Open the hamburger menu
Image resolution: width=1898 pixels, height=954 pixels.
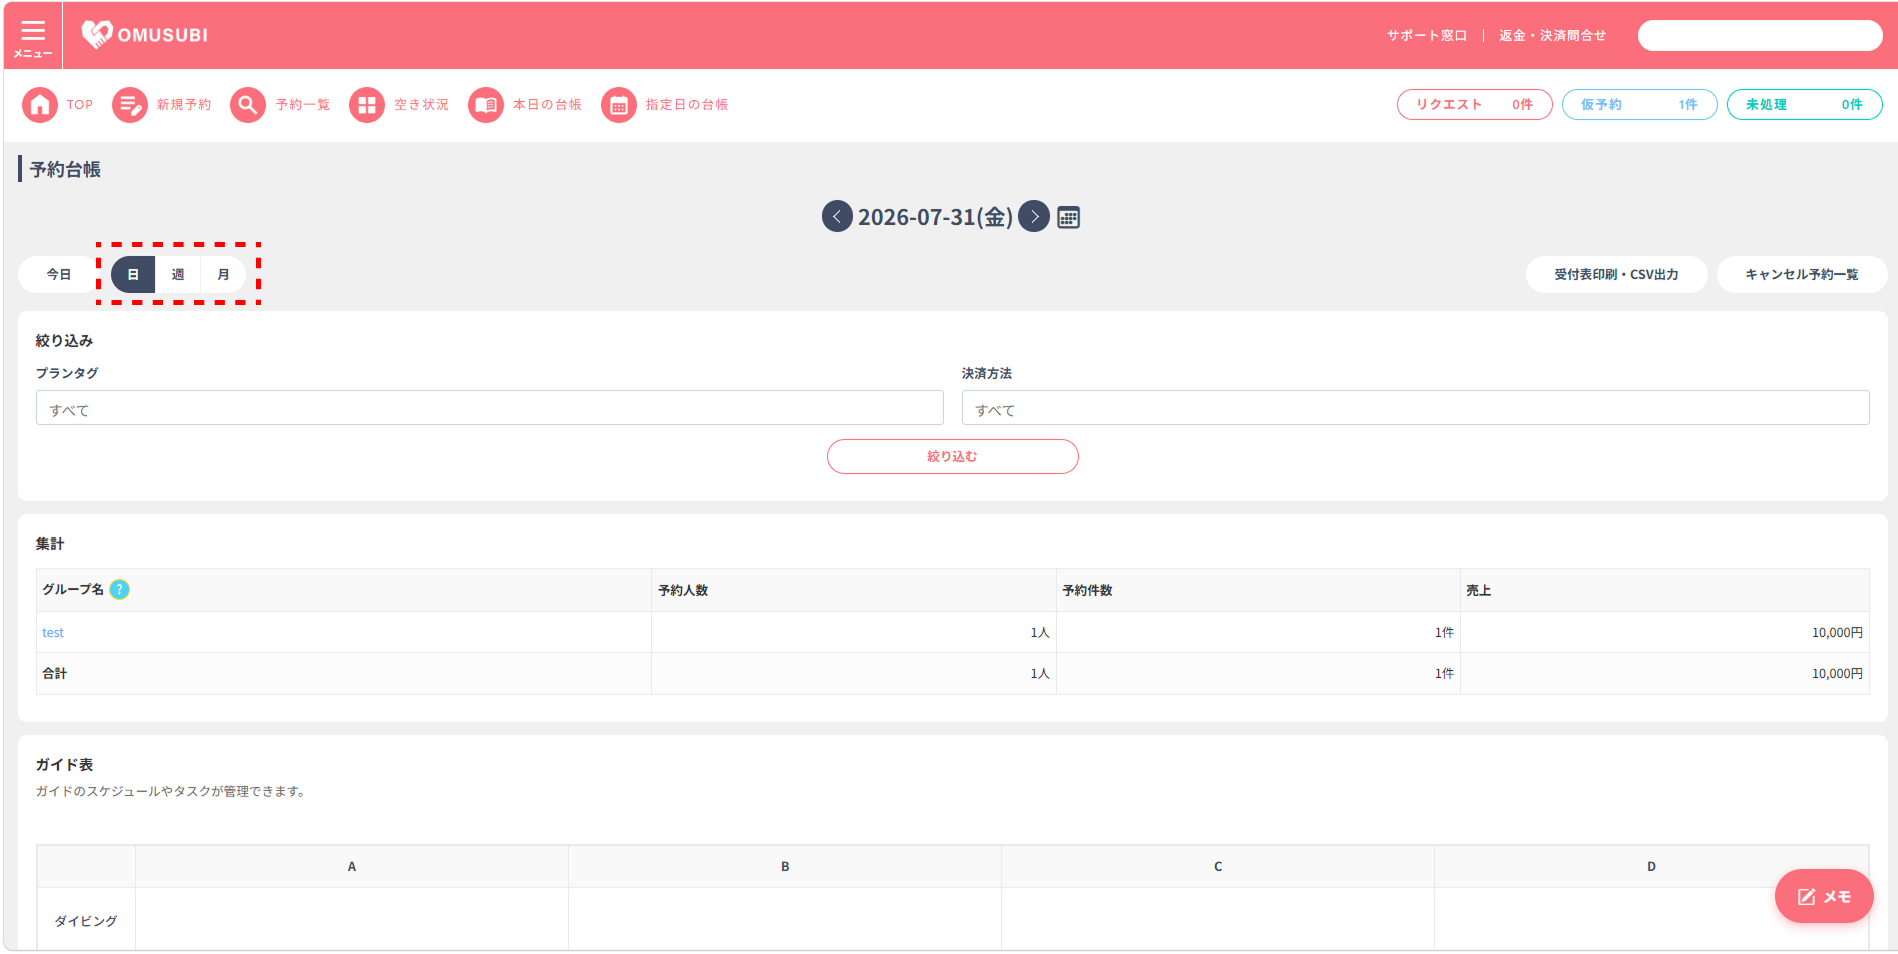(33, 36)
